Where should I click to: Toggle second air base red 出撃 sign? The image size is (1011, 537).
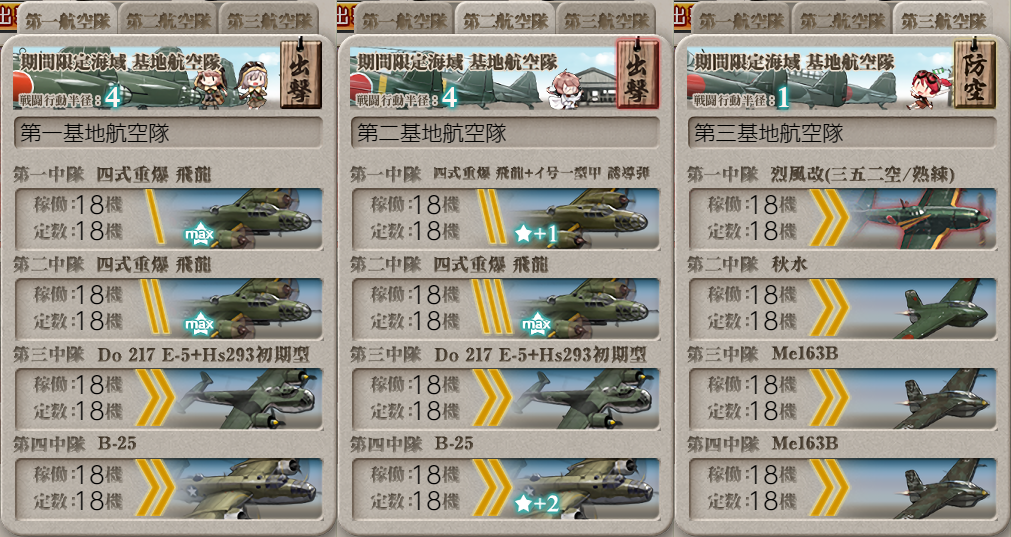click(x=638, y=74)
